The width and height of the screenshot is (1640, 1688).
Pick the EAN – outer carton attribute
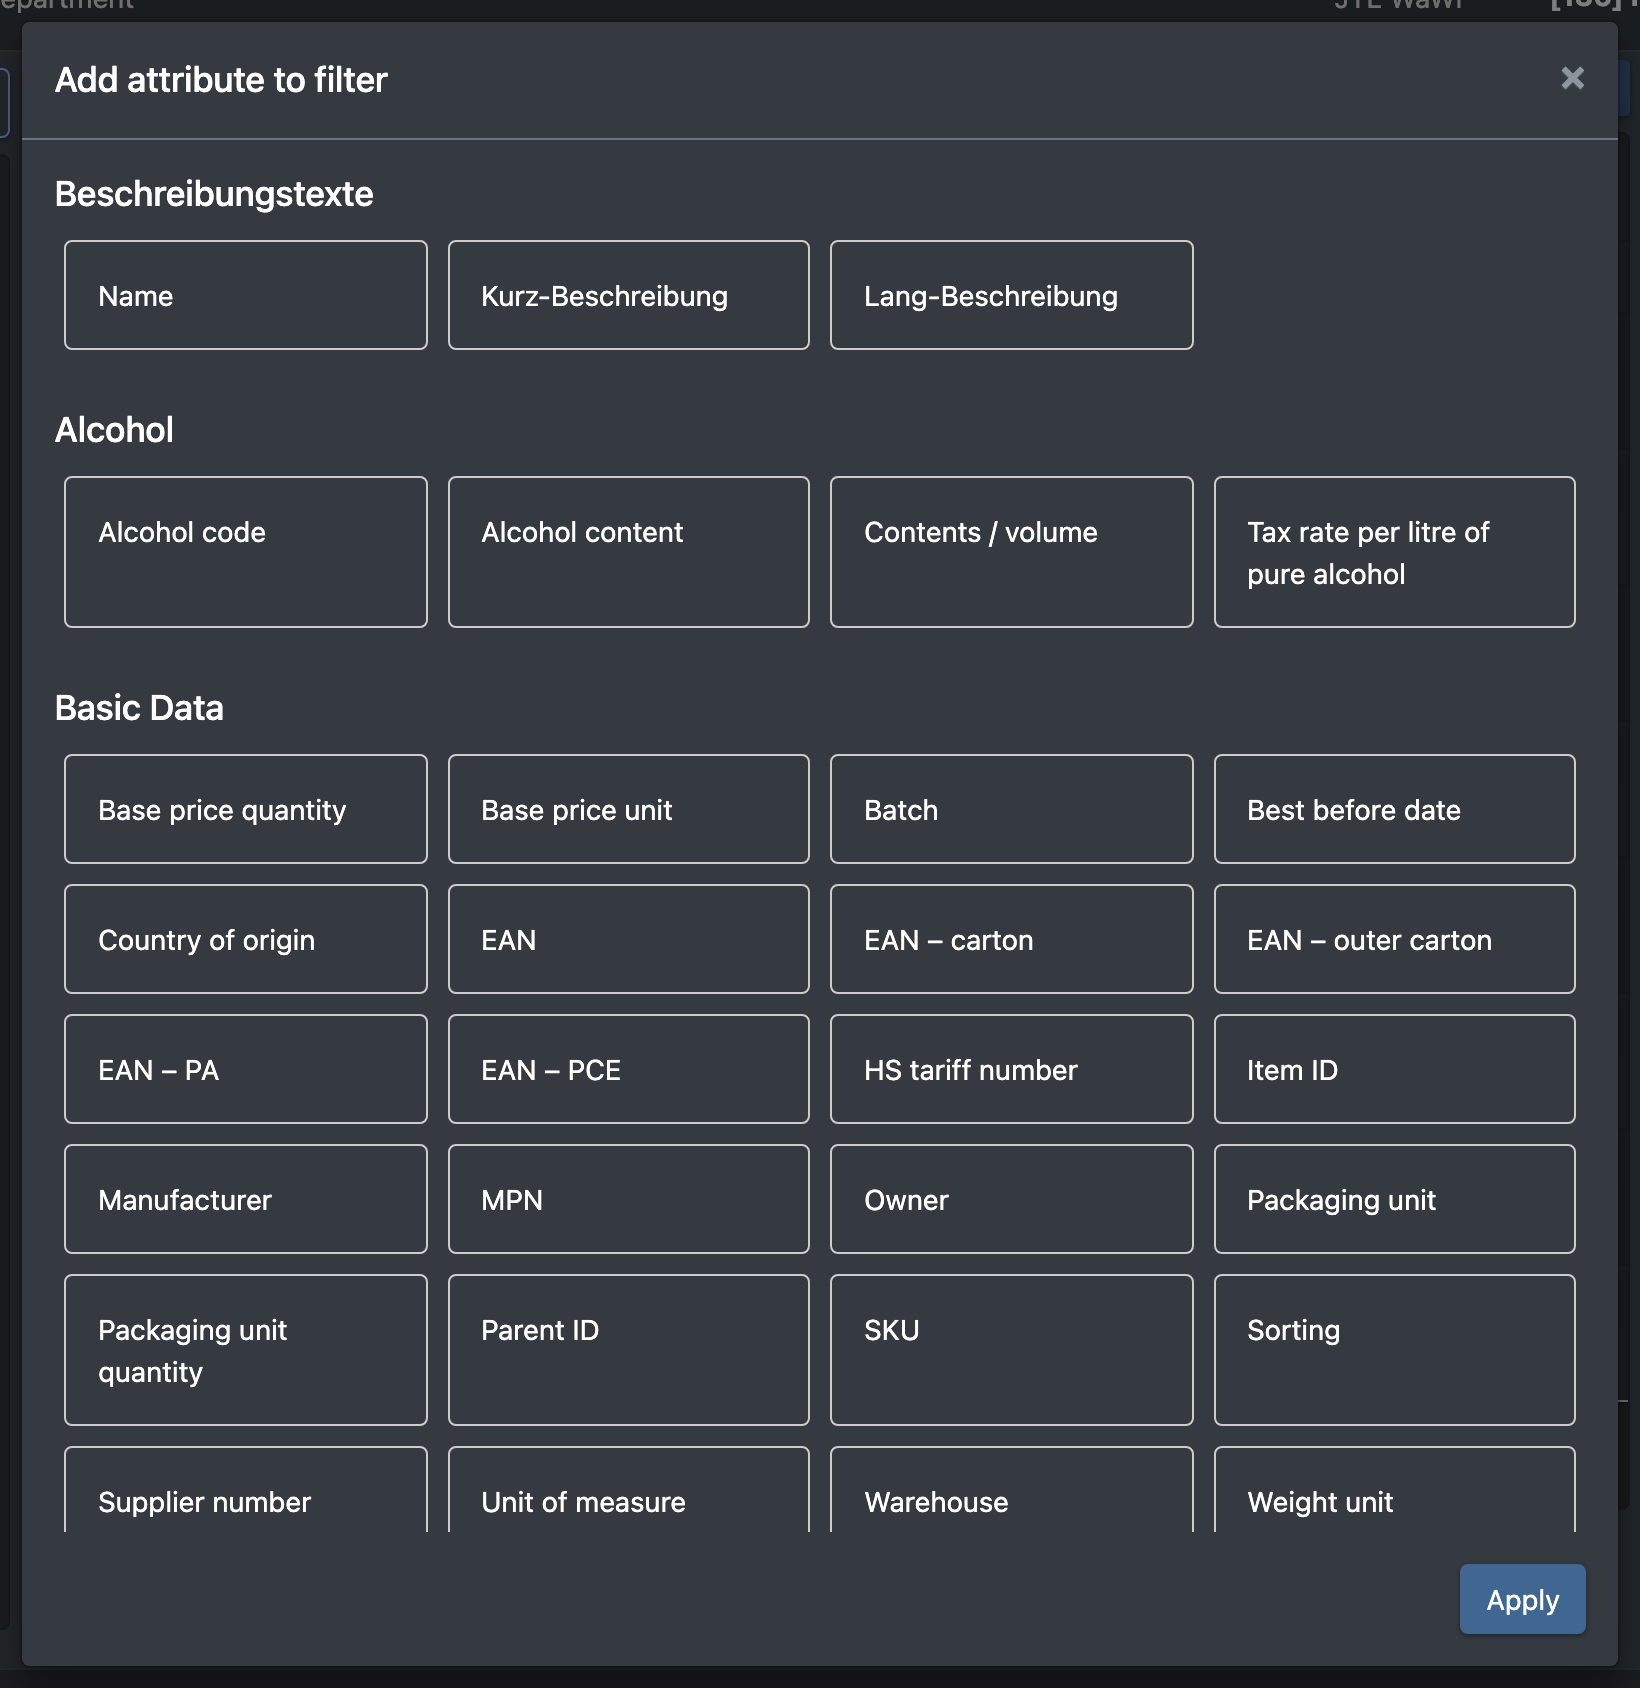point(1395,939)
